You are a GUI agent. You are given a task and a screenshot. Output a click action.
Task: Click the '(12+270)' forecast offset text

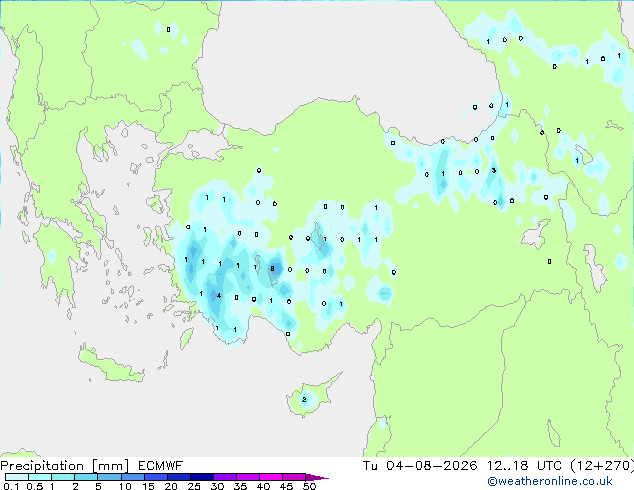(x=602, y=466)
